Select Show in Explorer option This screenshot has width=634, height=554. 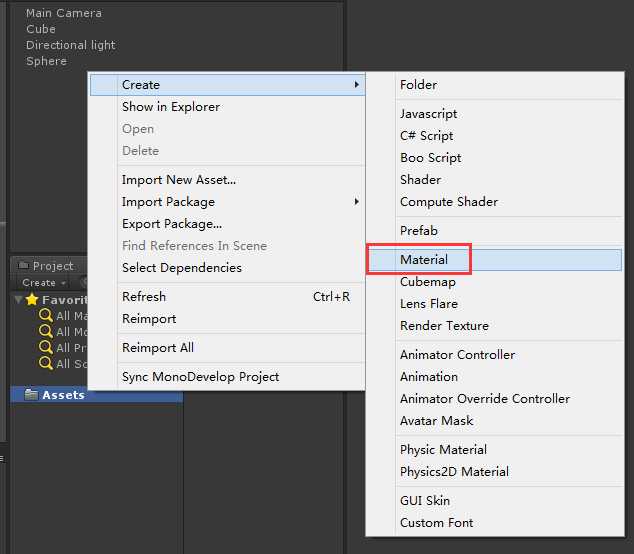click(x=171, y=107)
